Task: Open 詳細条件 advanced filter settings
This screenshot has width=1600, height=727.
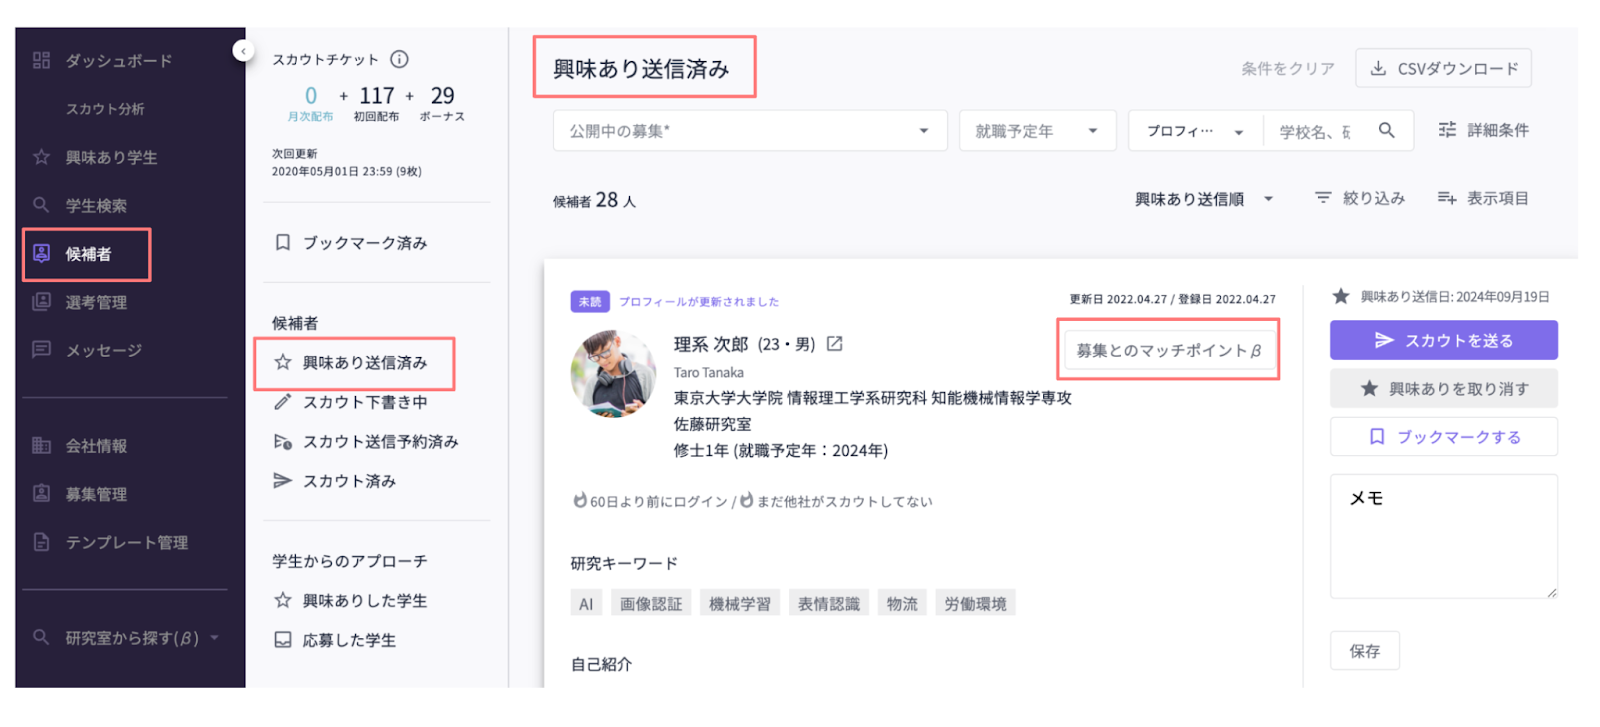Action: 1483,130
